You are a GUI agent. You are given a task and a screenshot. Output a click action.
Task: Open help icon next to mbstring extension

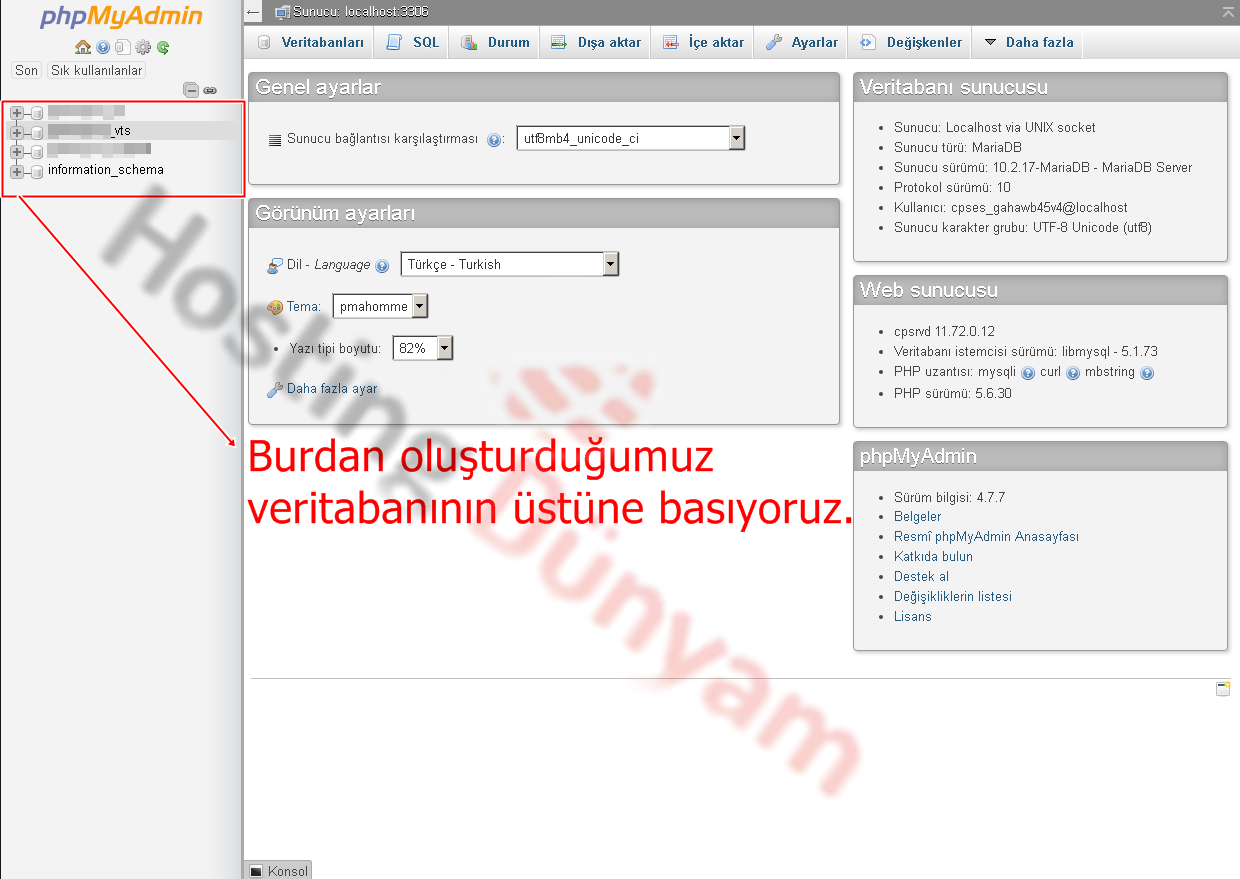click(1147, 373)
